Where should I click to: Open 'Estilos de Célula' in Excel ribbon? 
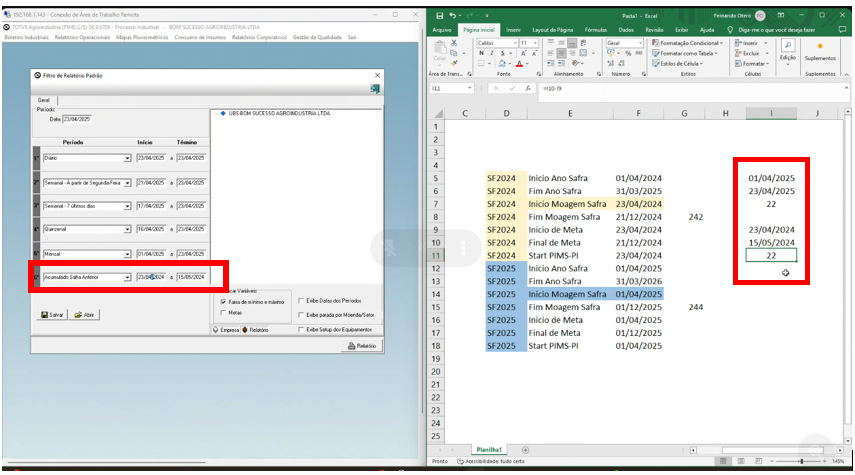pos(677,64)
